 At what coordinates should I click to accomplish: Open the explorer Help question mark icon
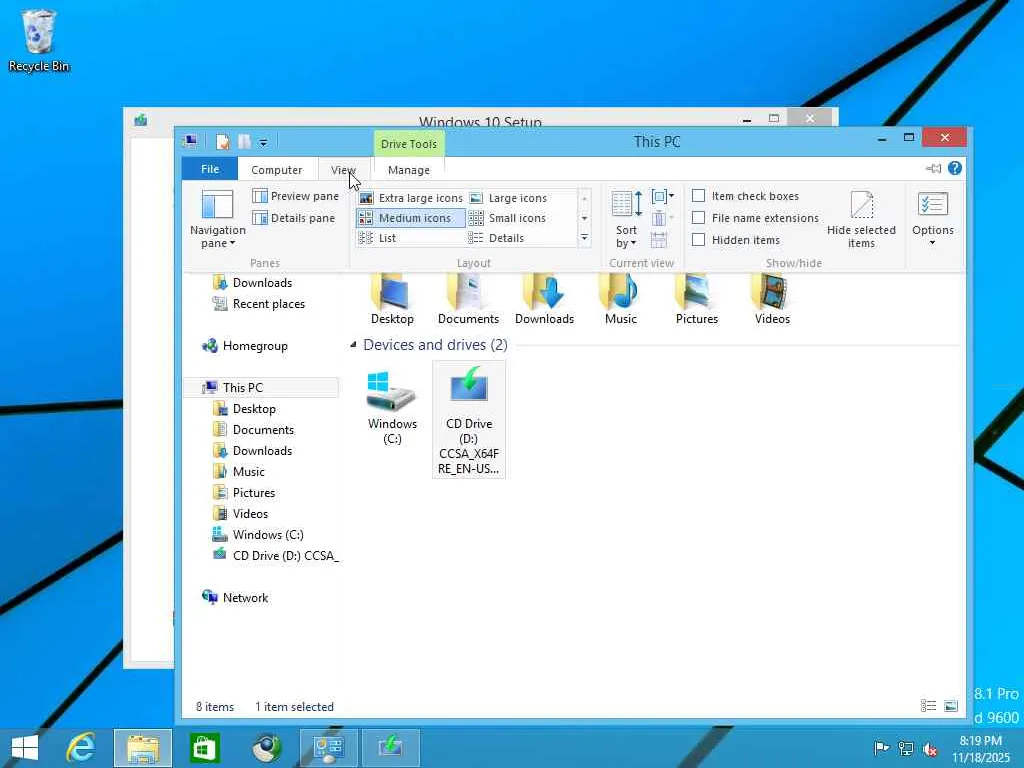coord(955,168)
